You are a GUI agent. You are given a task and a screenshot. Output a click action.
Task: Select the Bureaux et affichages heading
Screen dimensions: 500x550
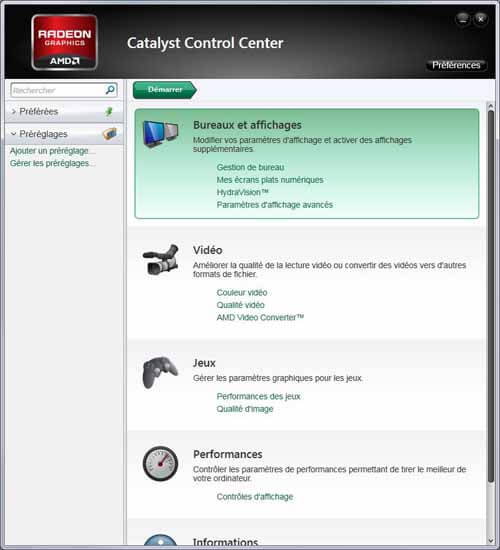247,125
